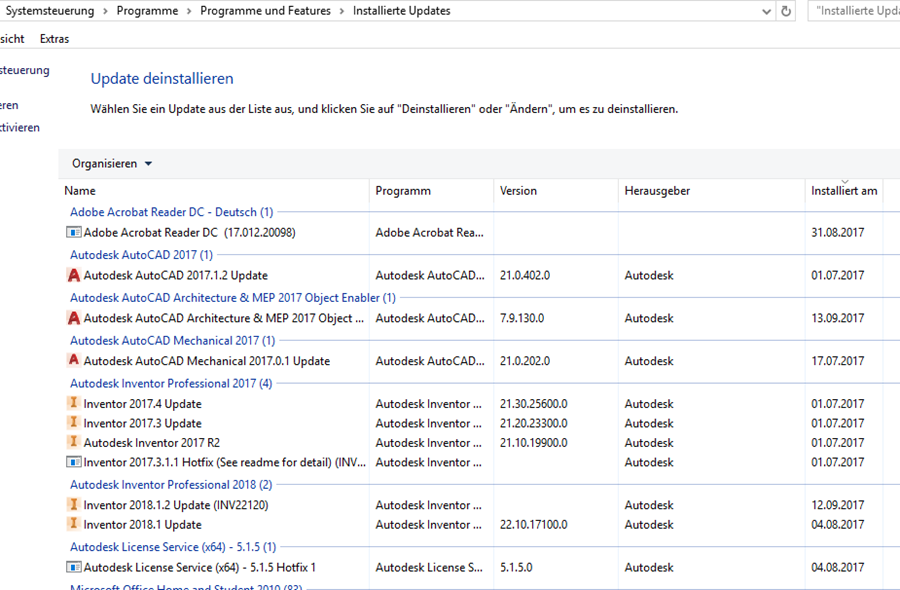Click the Autodesk Inventor 2017 R2 icon
The image size is (900, 590).
73,442
